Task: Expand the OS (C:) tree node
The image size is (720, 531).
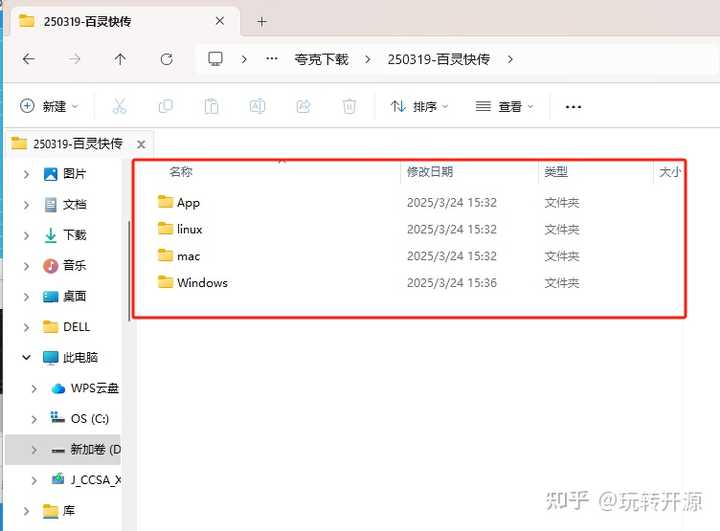Action: tap(34, 419)
